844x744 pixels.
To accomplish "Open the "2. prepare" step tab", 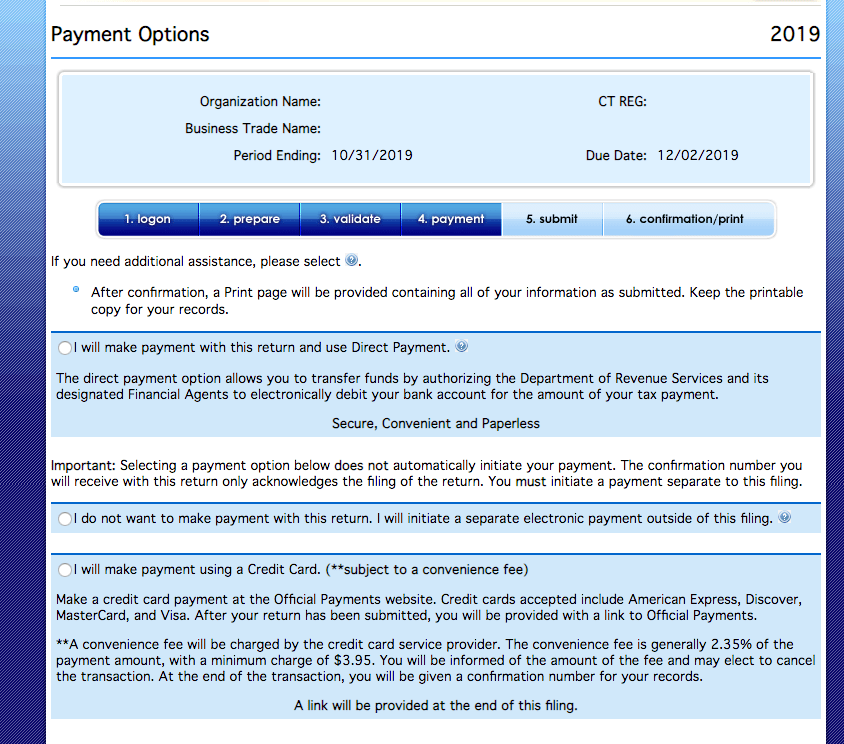I will (249, 218).
